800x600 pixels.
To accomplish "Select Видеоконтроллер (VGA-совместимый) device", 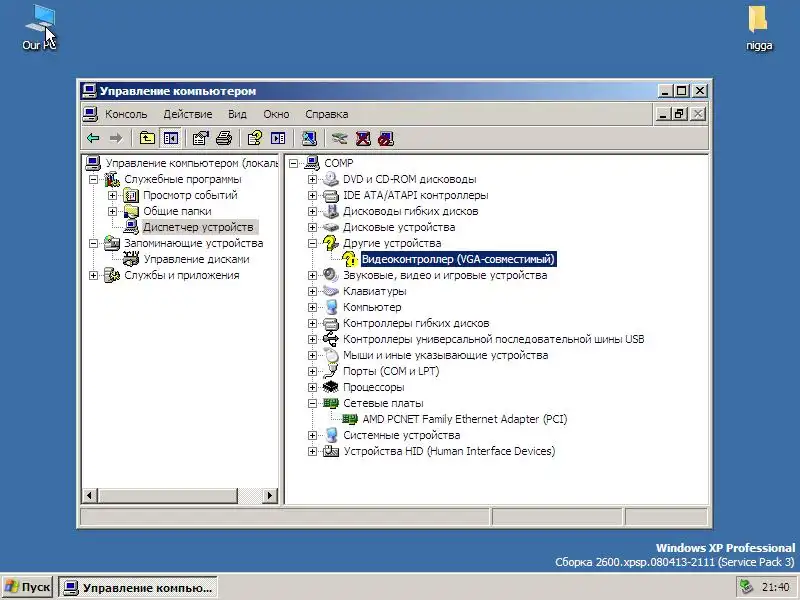I will [x=458, y=259].
